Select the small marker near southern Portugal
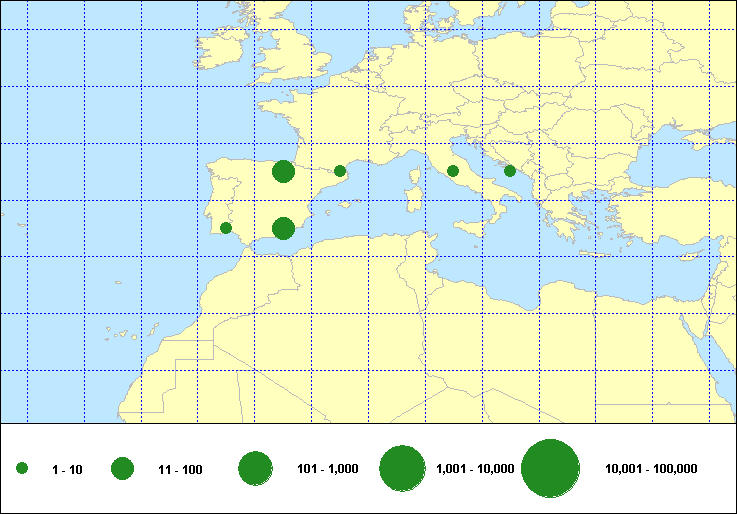Viewport: 737px width, 514px height. [226, 228]
